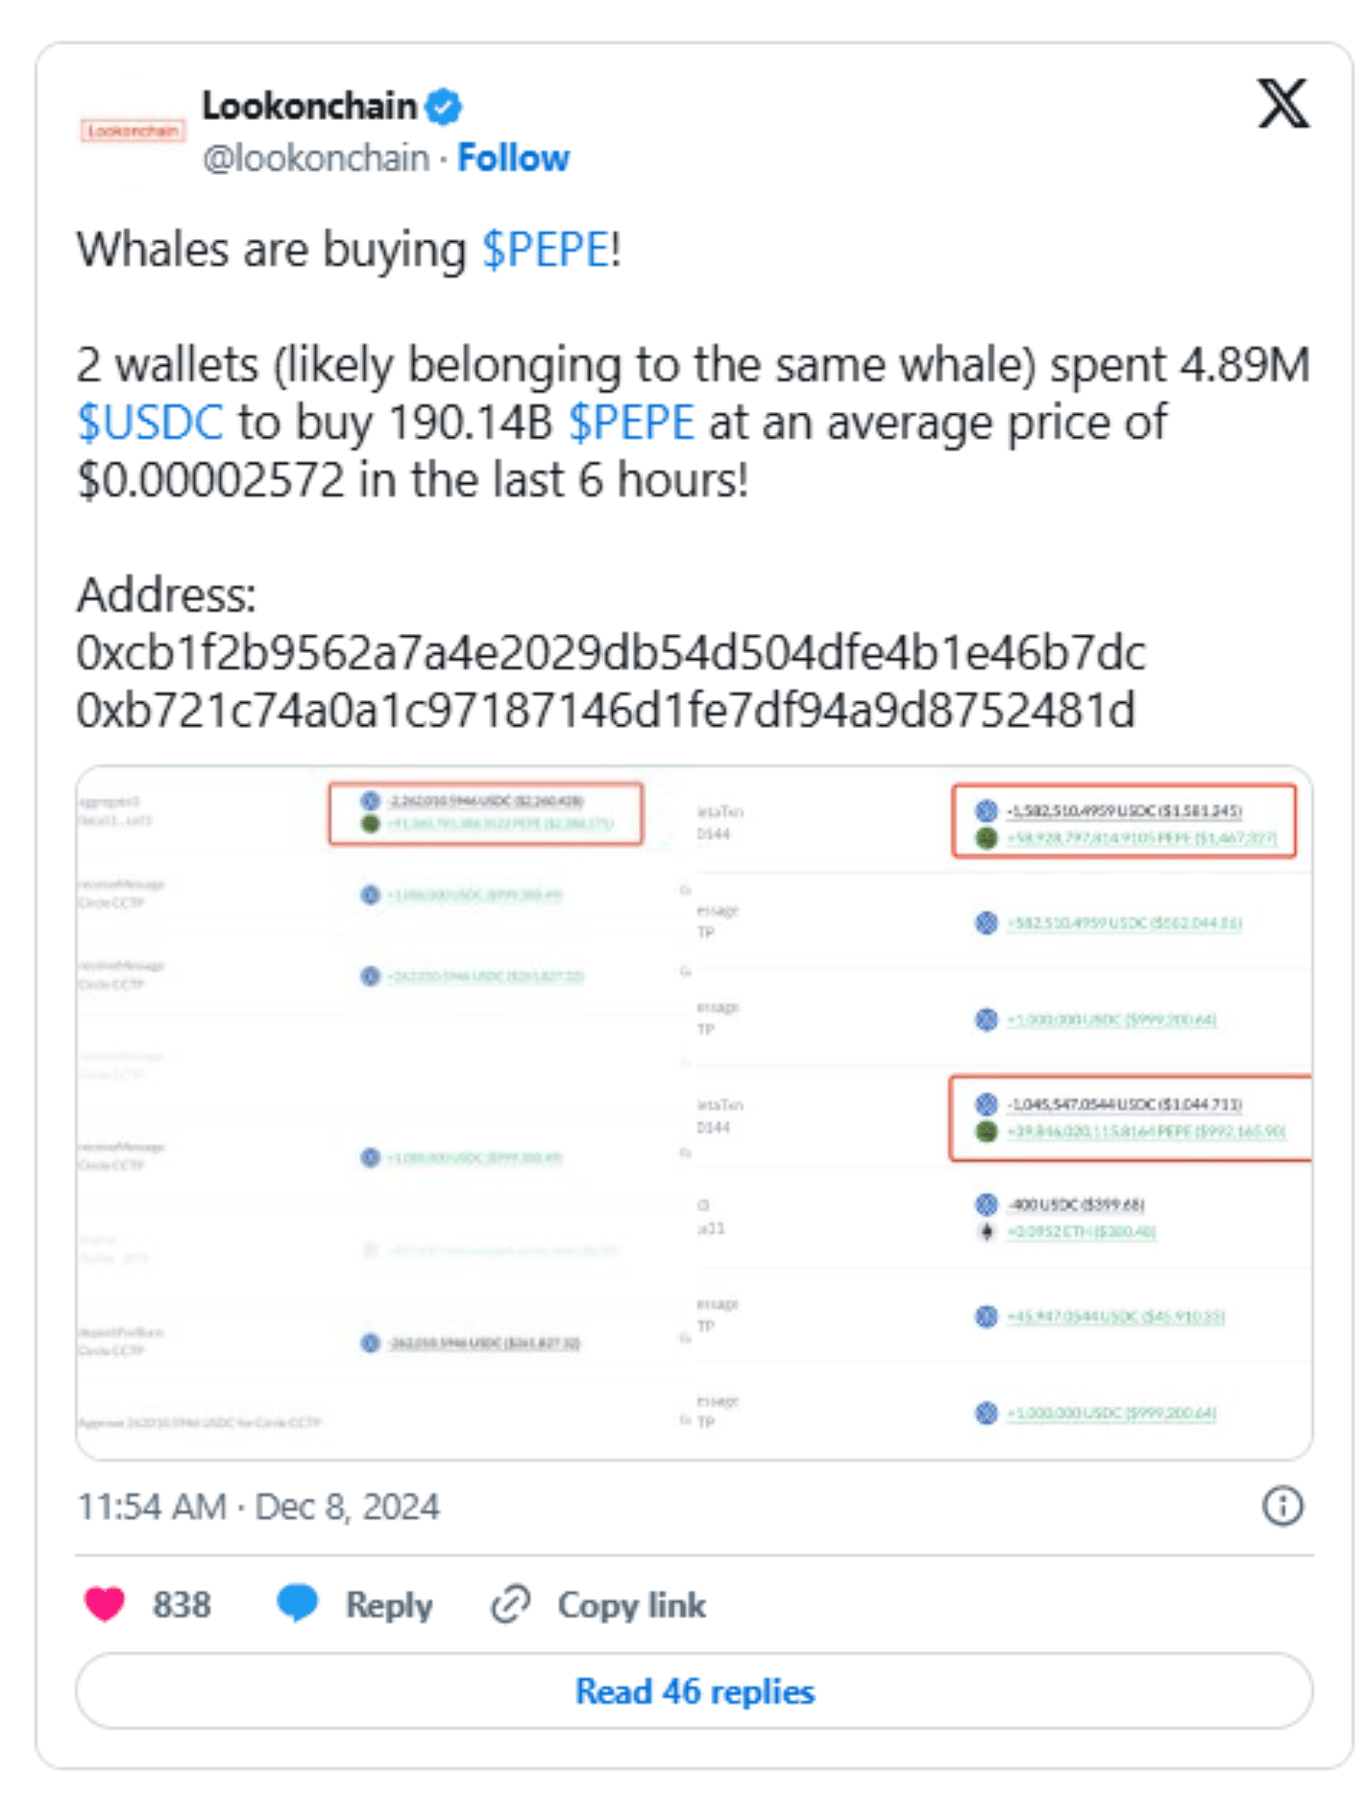This screenshot has height=1794, width=1366.
Task: Open the Lookonchain display name
Action: click(x=309, y=105)
